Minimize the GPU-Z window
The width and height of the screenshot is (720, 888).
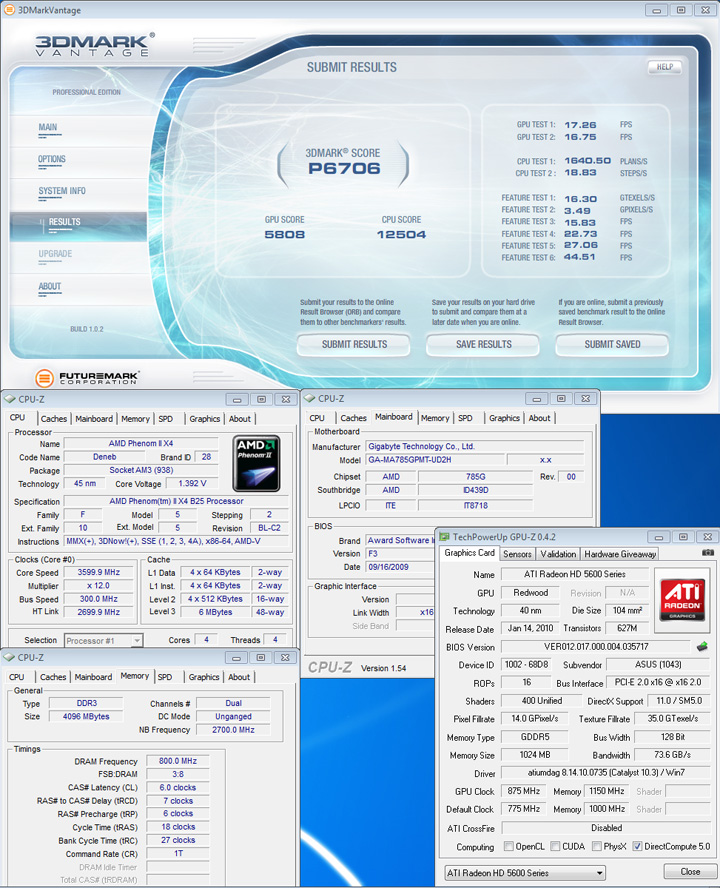coord(659,537)
